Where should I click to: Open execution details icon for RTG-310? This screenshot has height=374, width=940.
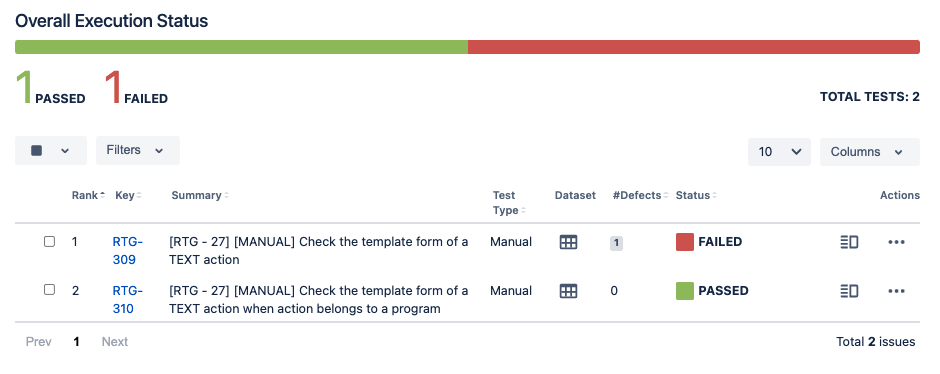pyautogui.click(x=849, y=291)
